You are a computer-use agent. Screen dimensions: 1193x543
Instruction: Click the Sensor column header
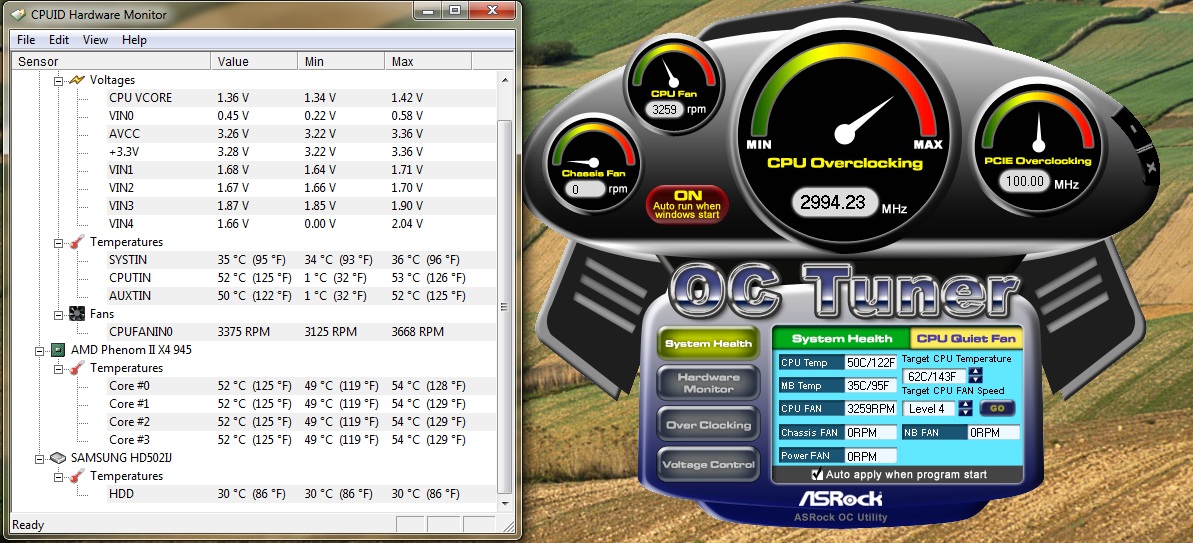pos(113,62)
